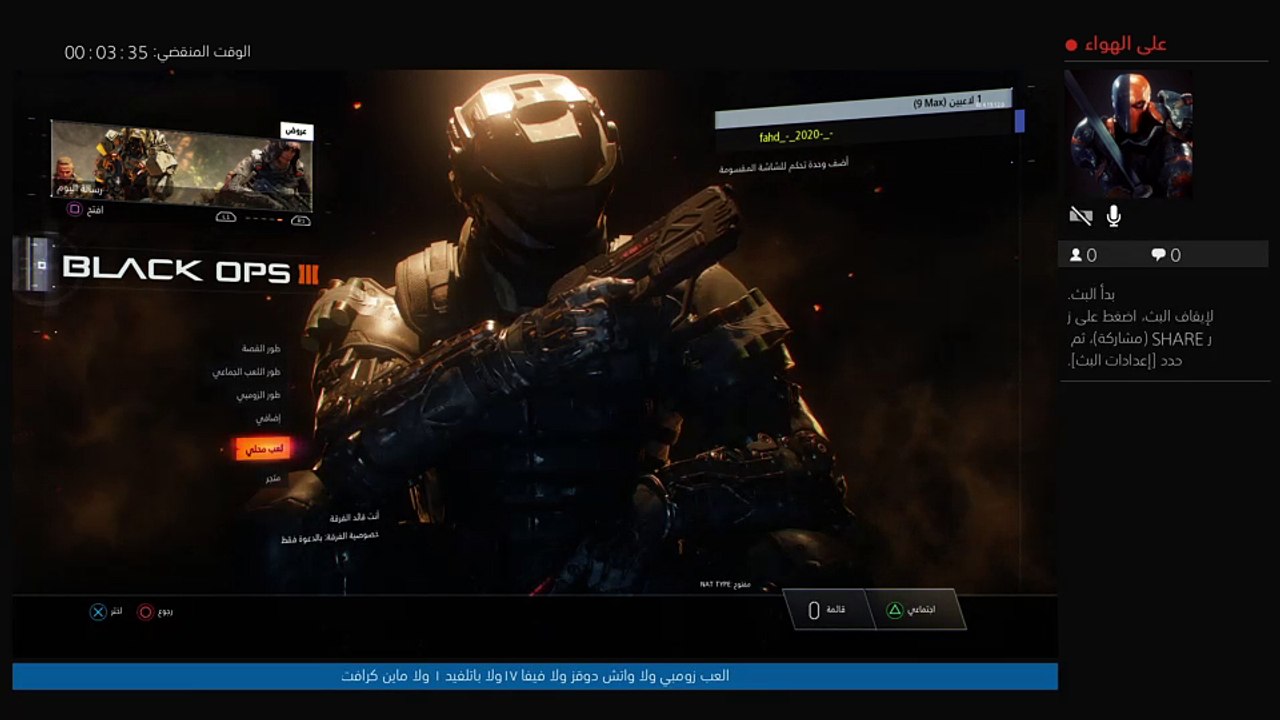Click خصوصية الفرقة party privacy text

tap(330, 537)
